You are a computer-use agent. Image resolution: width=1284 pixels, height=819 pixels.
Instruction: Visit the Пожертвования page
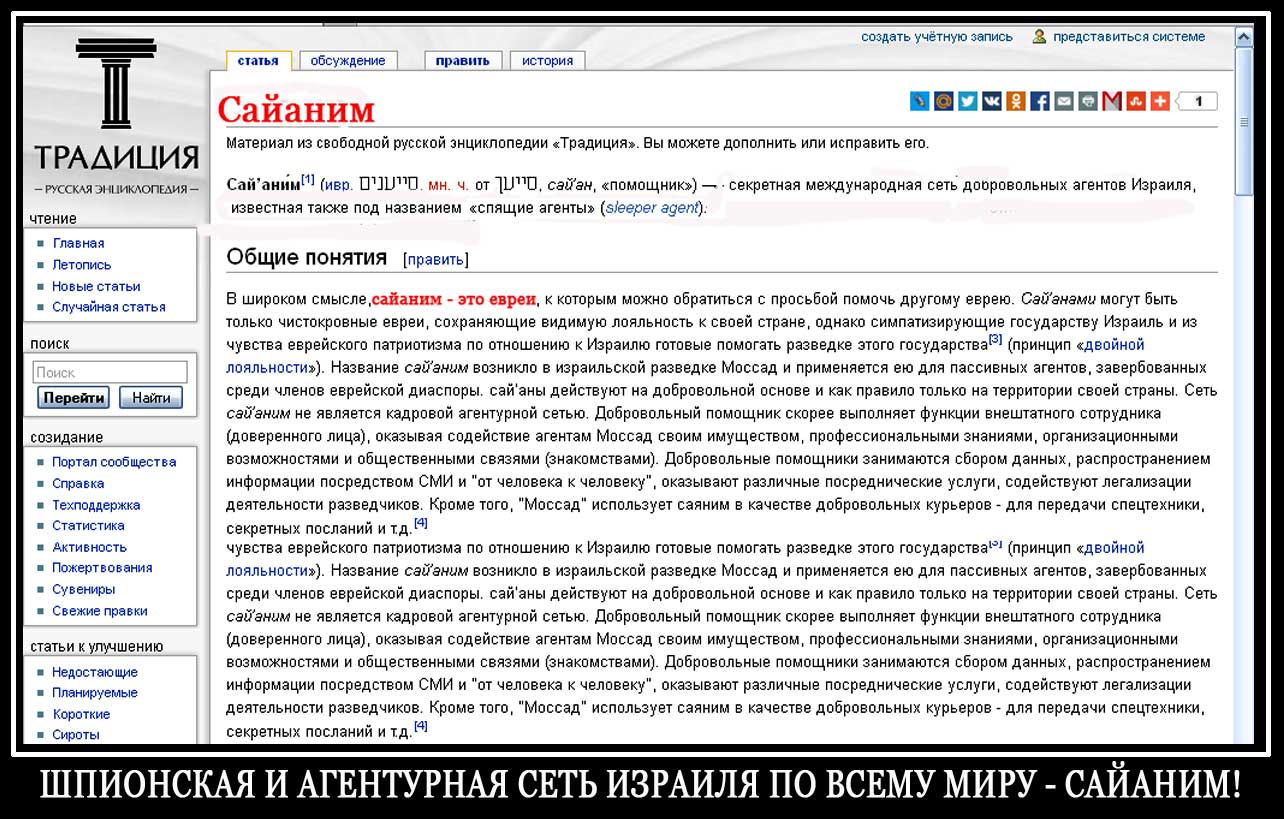(x=103, y=568)
